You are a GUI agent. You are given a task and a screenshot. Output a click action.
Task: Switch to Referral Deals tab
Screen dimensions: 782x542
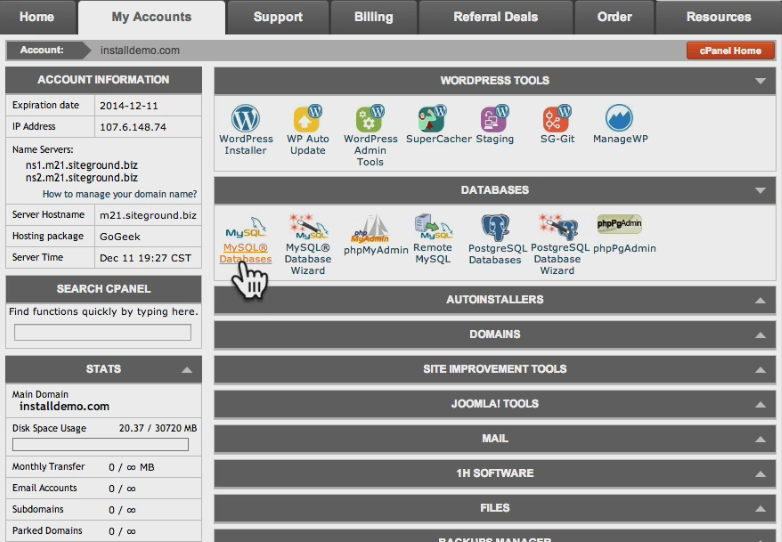coord(496,17)
